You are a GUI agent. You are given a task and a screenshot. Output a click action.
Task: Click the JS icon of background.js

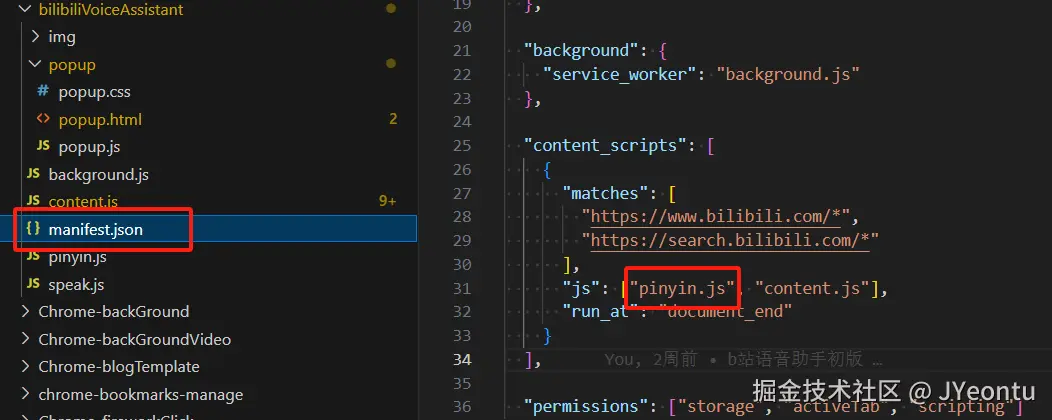tap(33, 174)
